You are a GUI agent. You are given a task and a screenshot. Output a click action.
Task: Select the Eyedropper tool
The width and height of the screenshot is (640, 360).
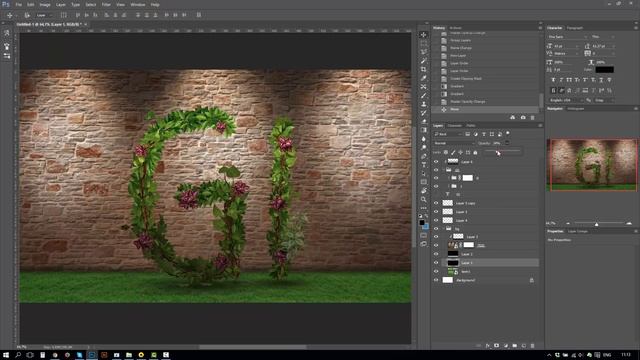click(x=424, y=78)
